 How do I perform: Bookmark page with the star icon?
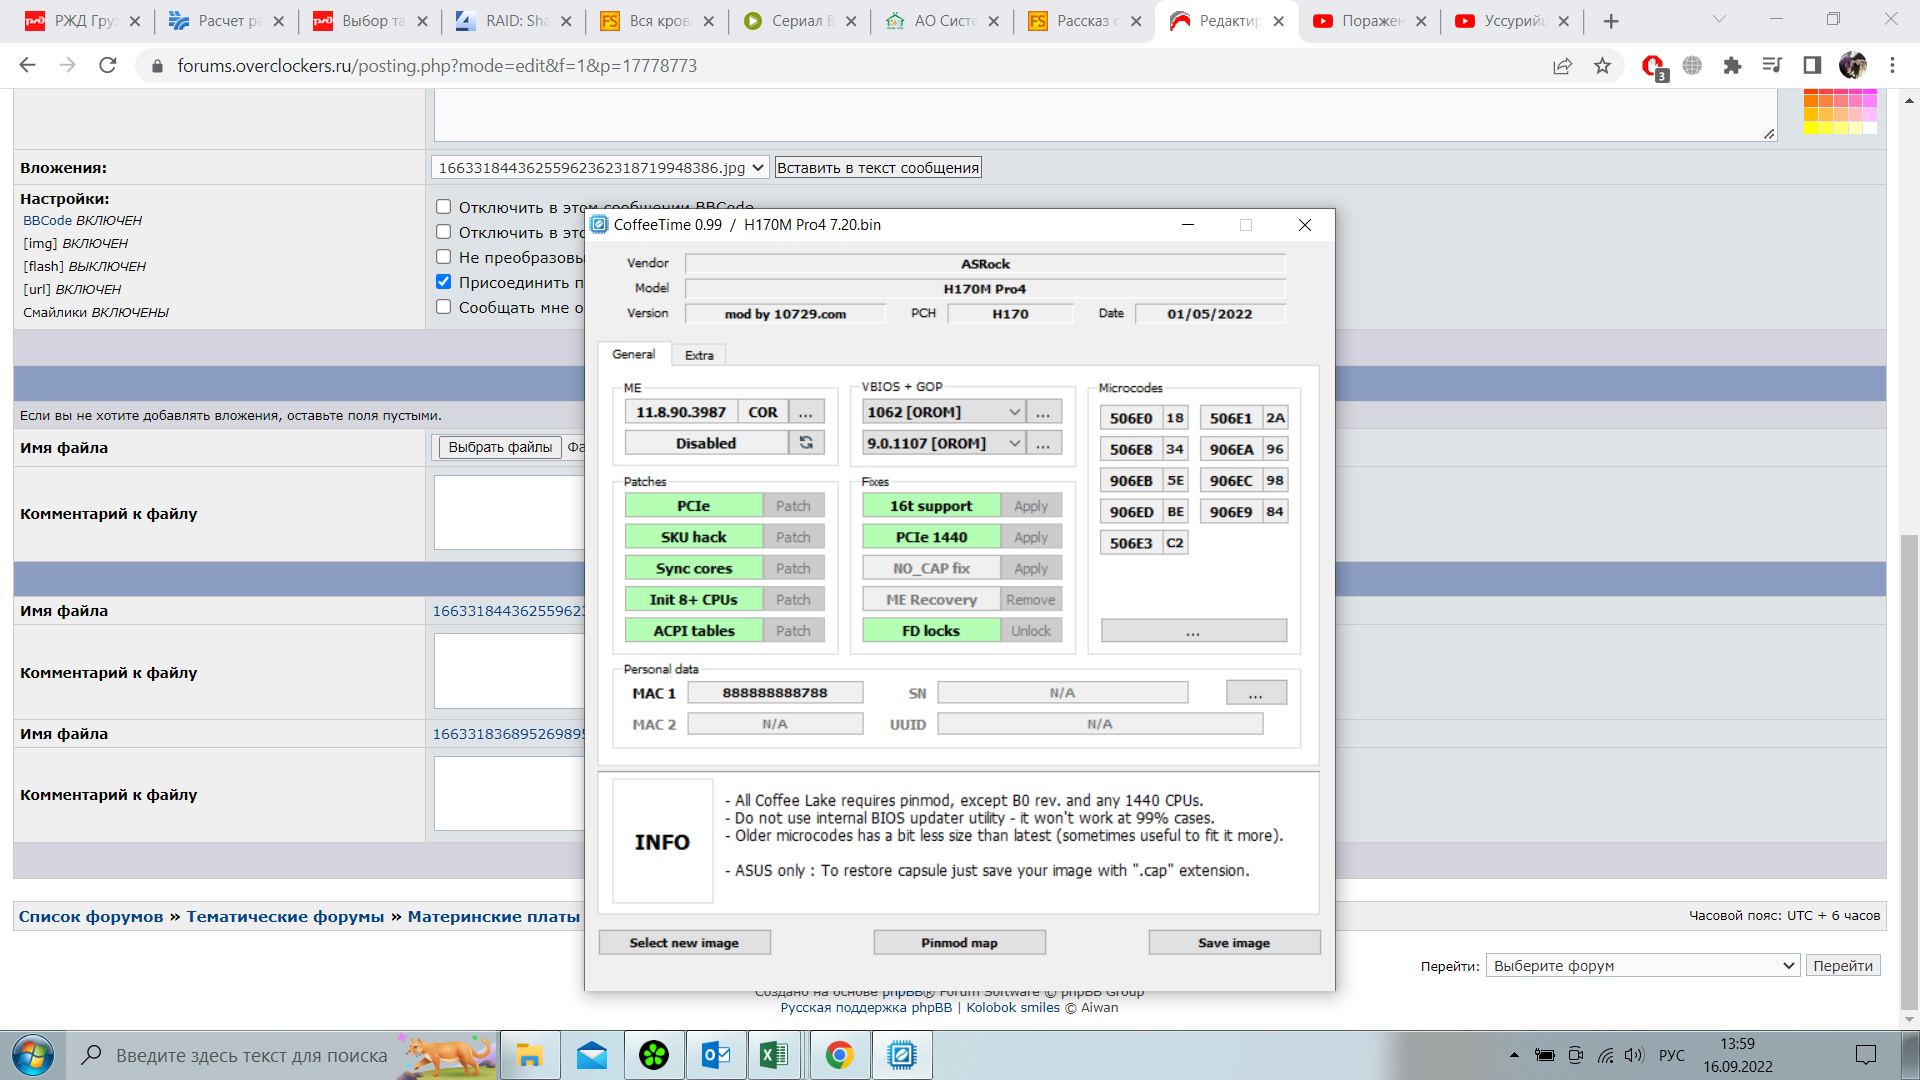coord(1603,66)
